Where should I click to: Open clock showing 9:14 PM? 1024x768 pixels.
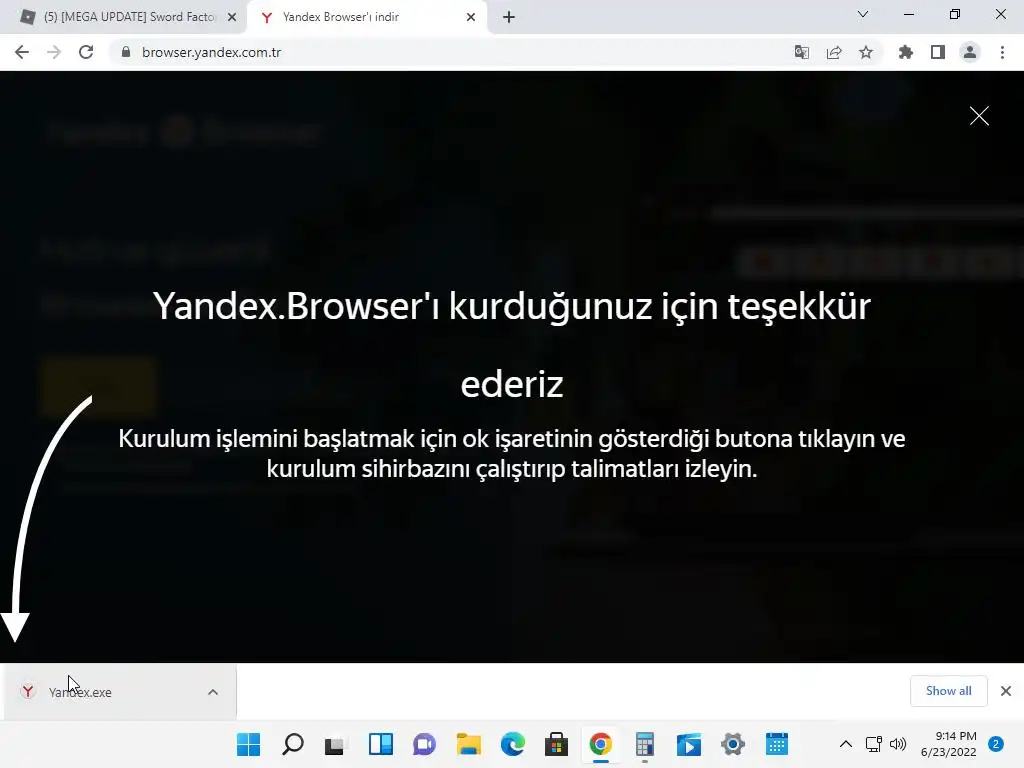948,744
